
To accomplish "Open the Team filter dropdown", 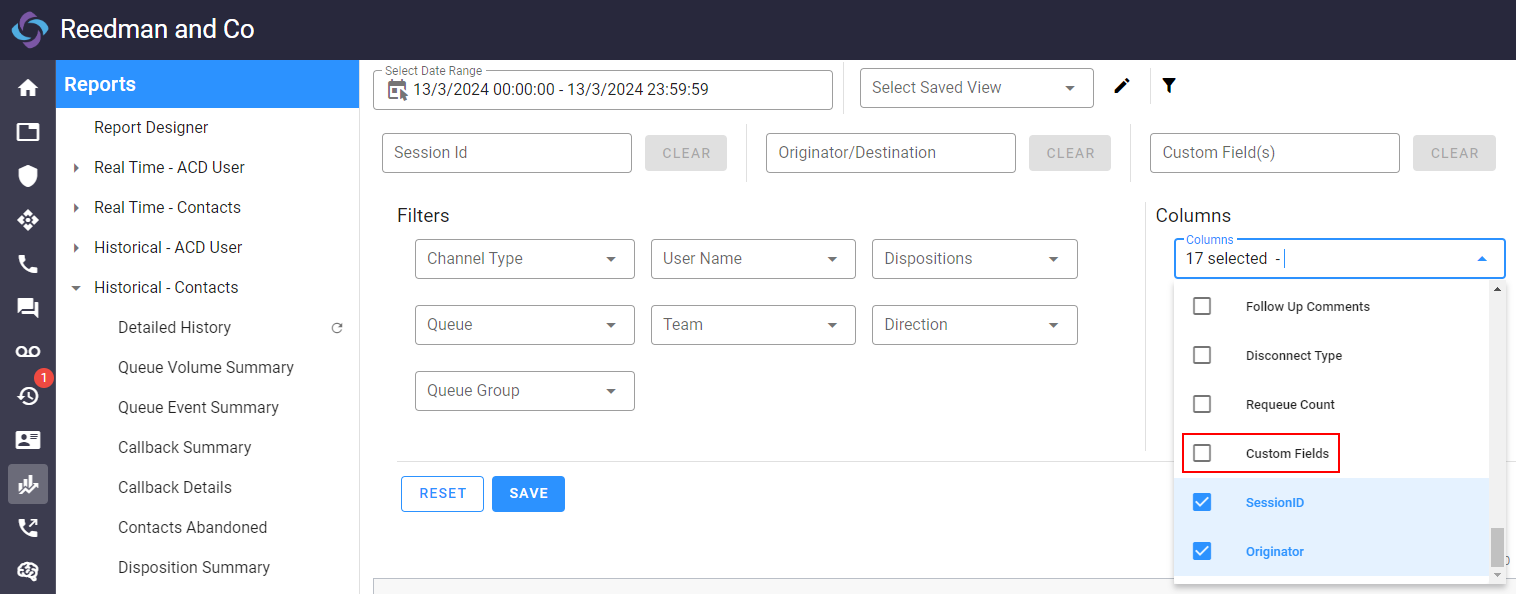I will [753, 325].
